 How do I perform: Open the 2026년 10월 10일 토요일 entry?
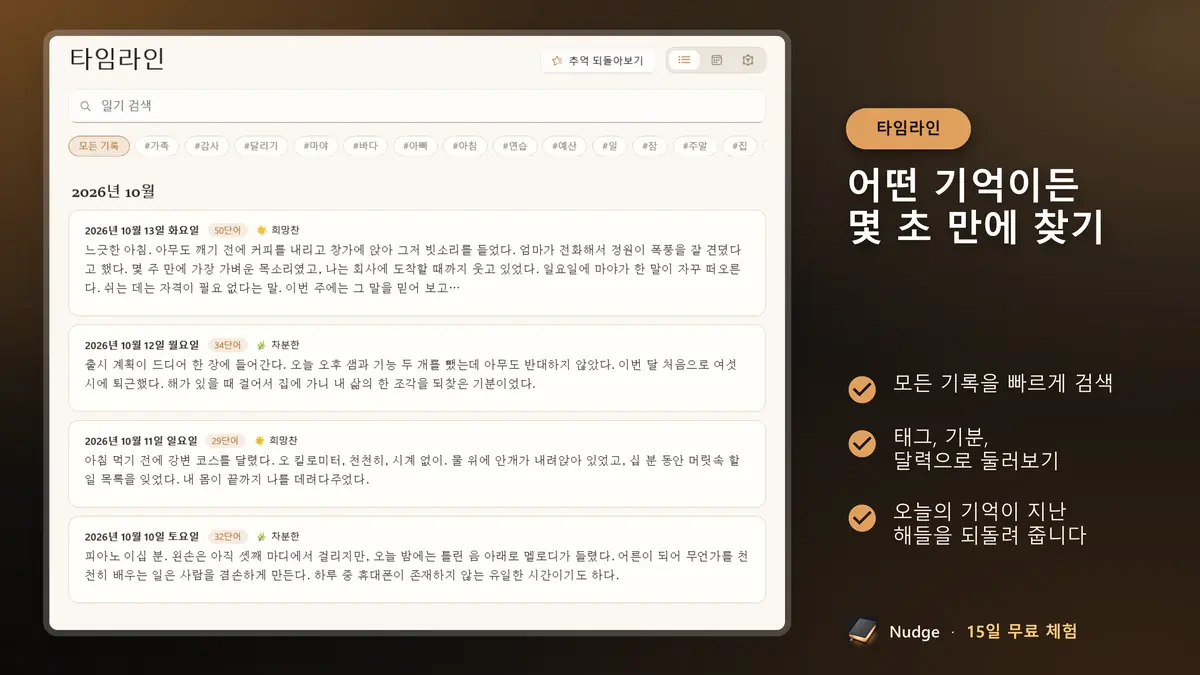[x=417, y=560]
